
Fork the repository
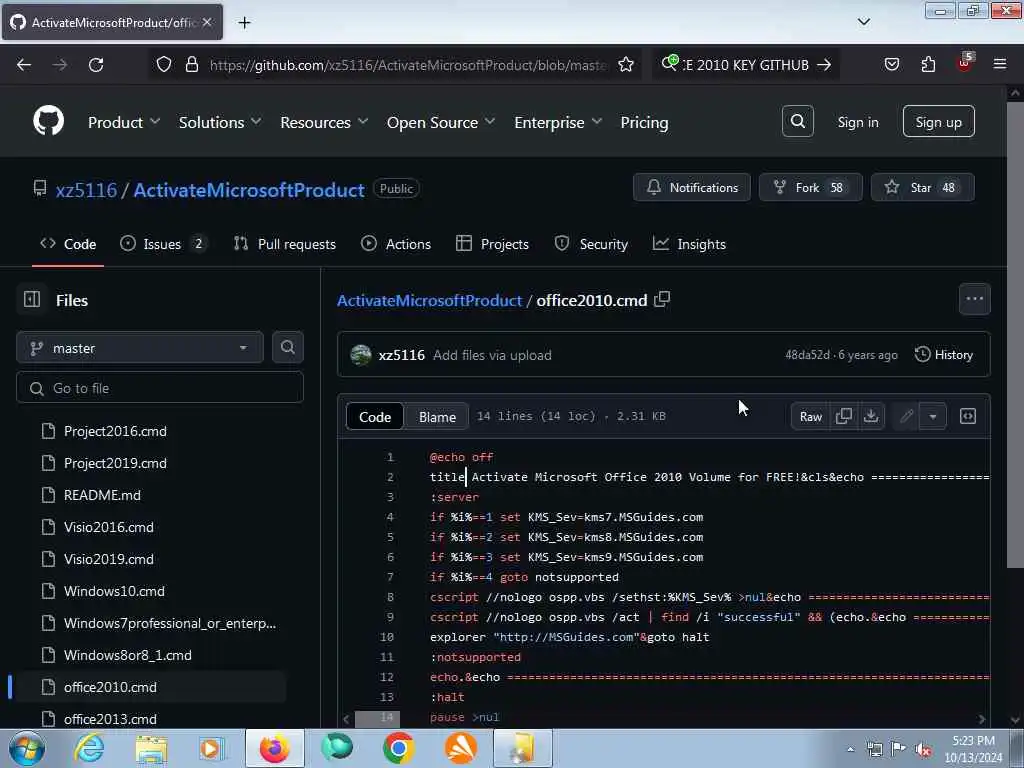pos(810,187)
